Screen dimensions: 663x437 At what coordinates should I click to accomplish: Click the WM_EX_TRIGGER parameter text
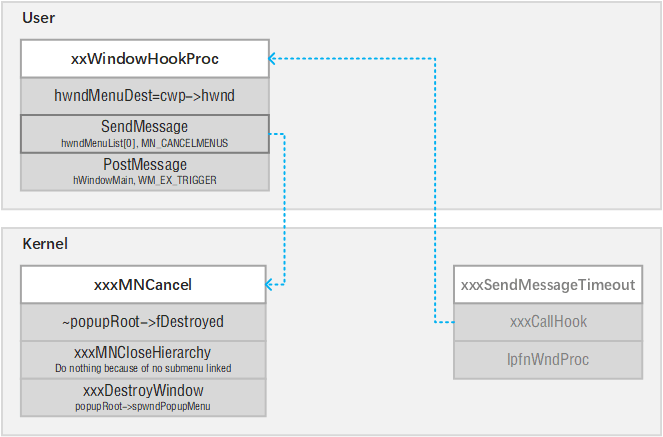pyautogui.click(x=178, y=179)
